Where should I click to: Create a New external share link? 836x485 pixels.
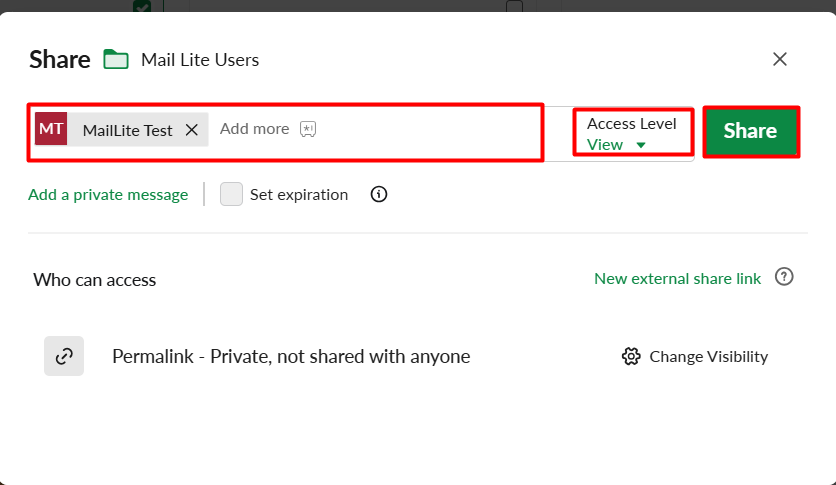pos(677,278)
